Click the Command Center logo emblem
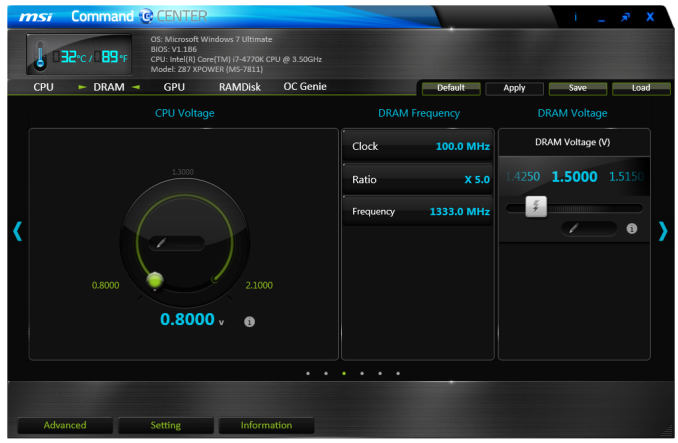Screen dimensions: 678x443 pos(146,16)
